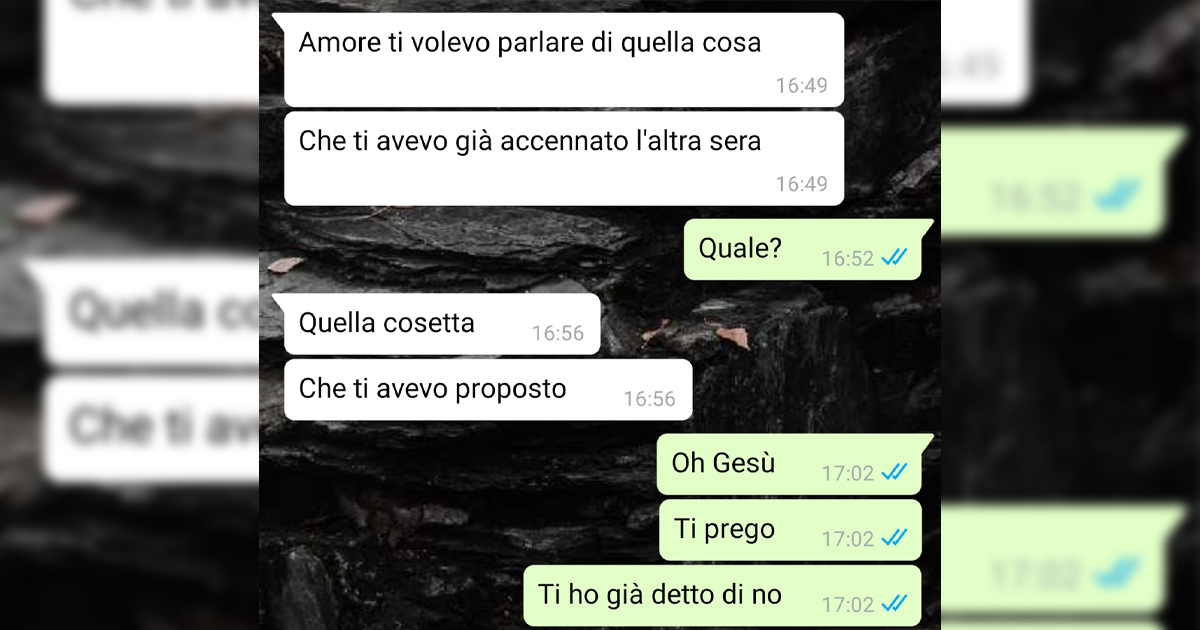Select the "Ti ho già detto di no" bubble
1200x630 pixels.
point(722,596)
